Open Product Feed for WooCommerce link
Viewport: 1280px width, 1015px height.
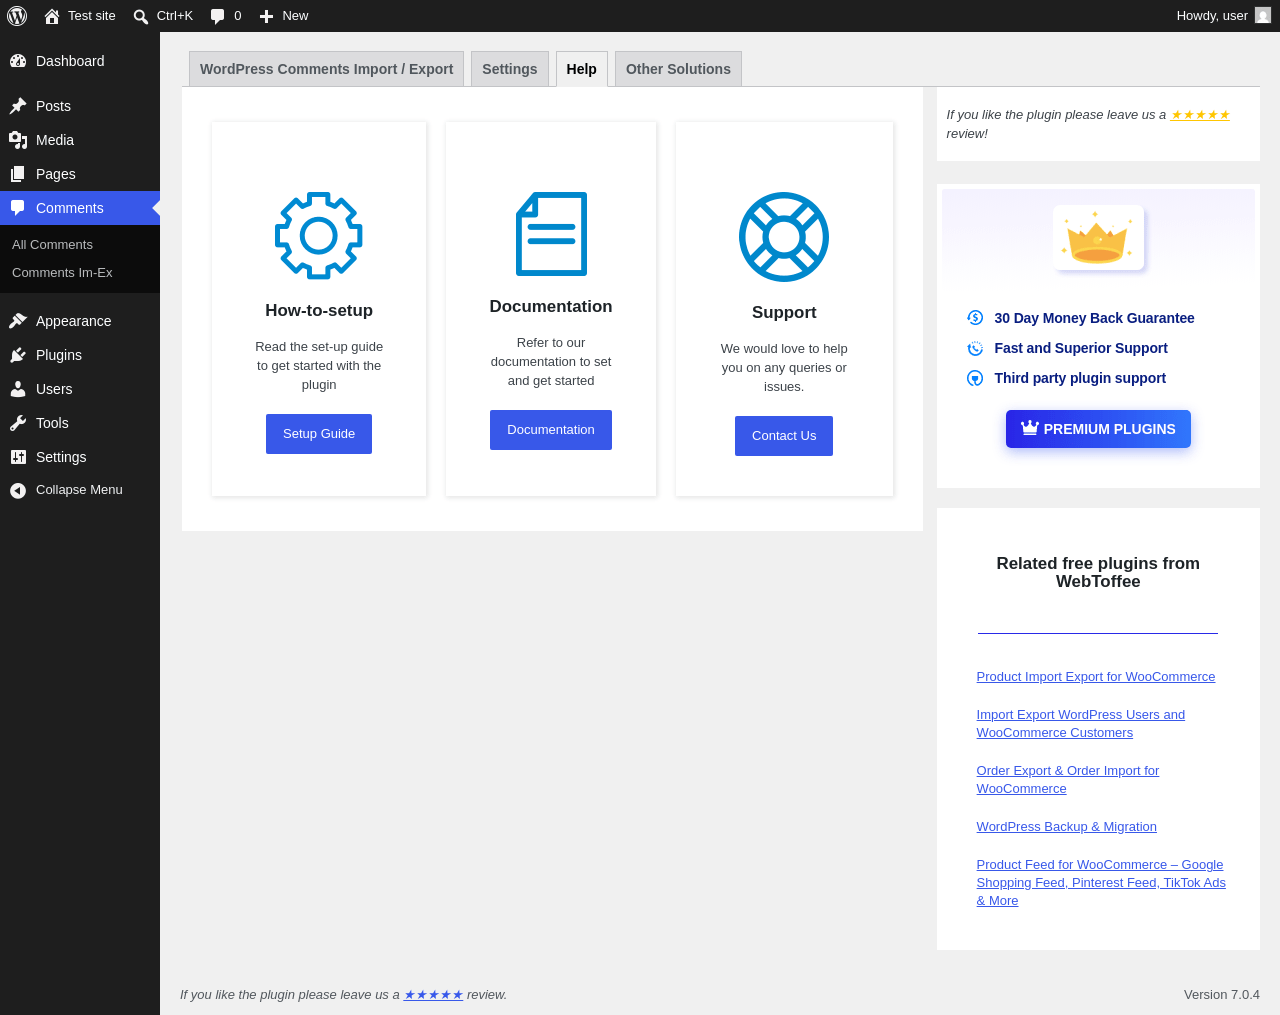[1101, 883]
